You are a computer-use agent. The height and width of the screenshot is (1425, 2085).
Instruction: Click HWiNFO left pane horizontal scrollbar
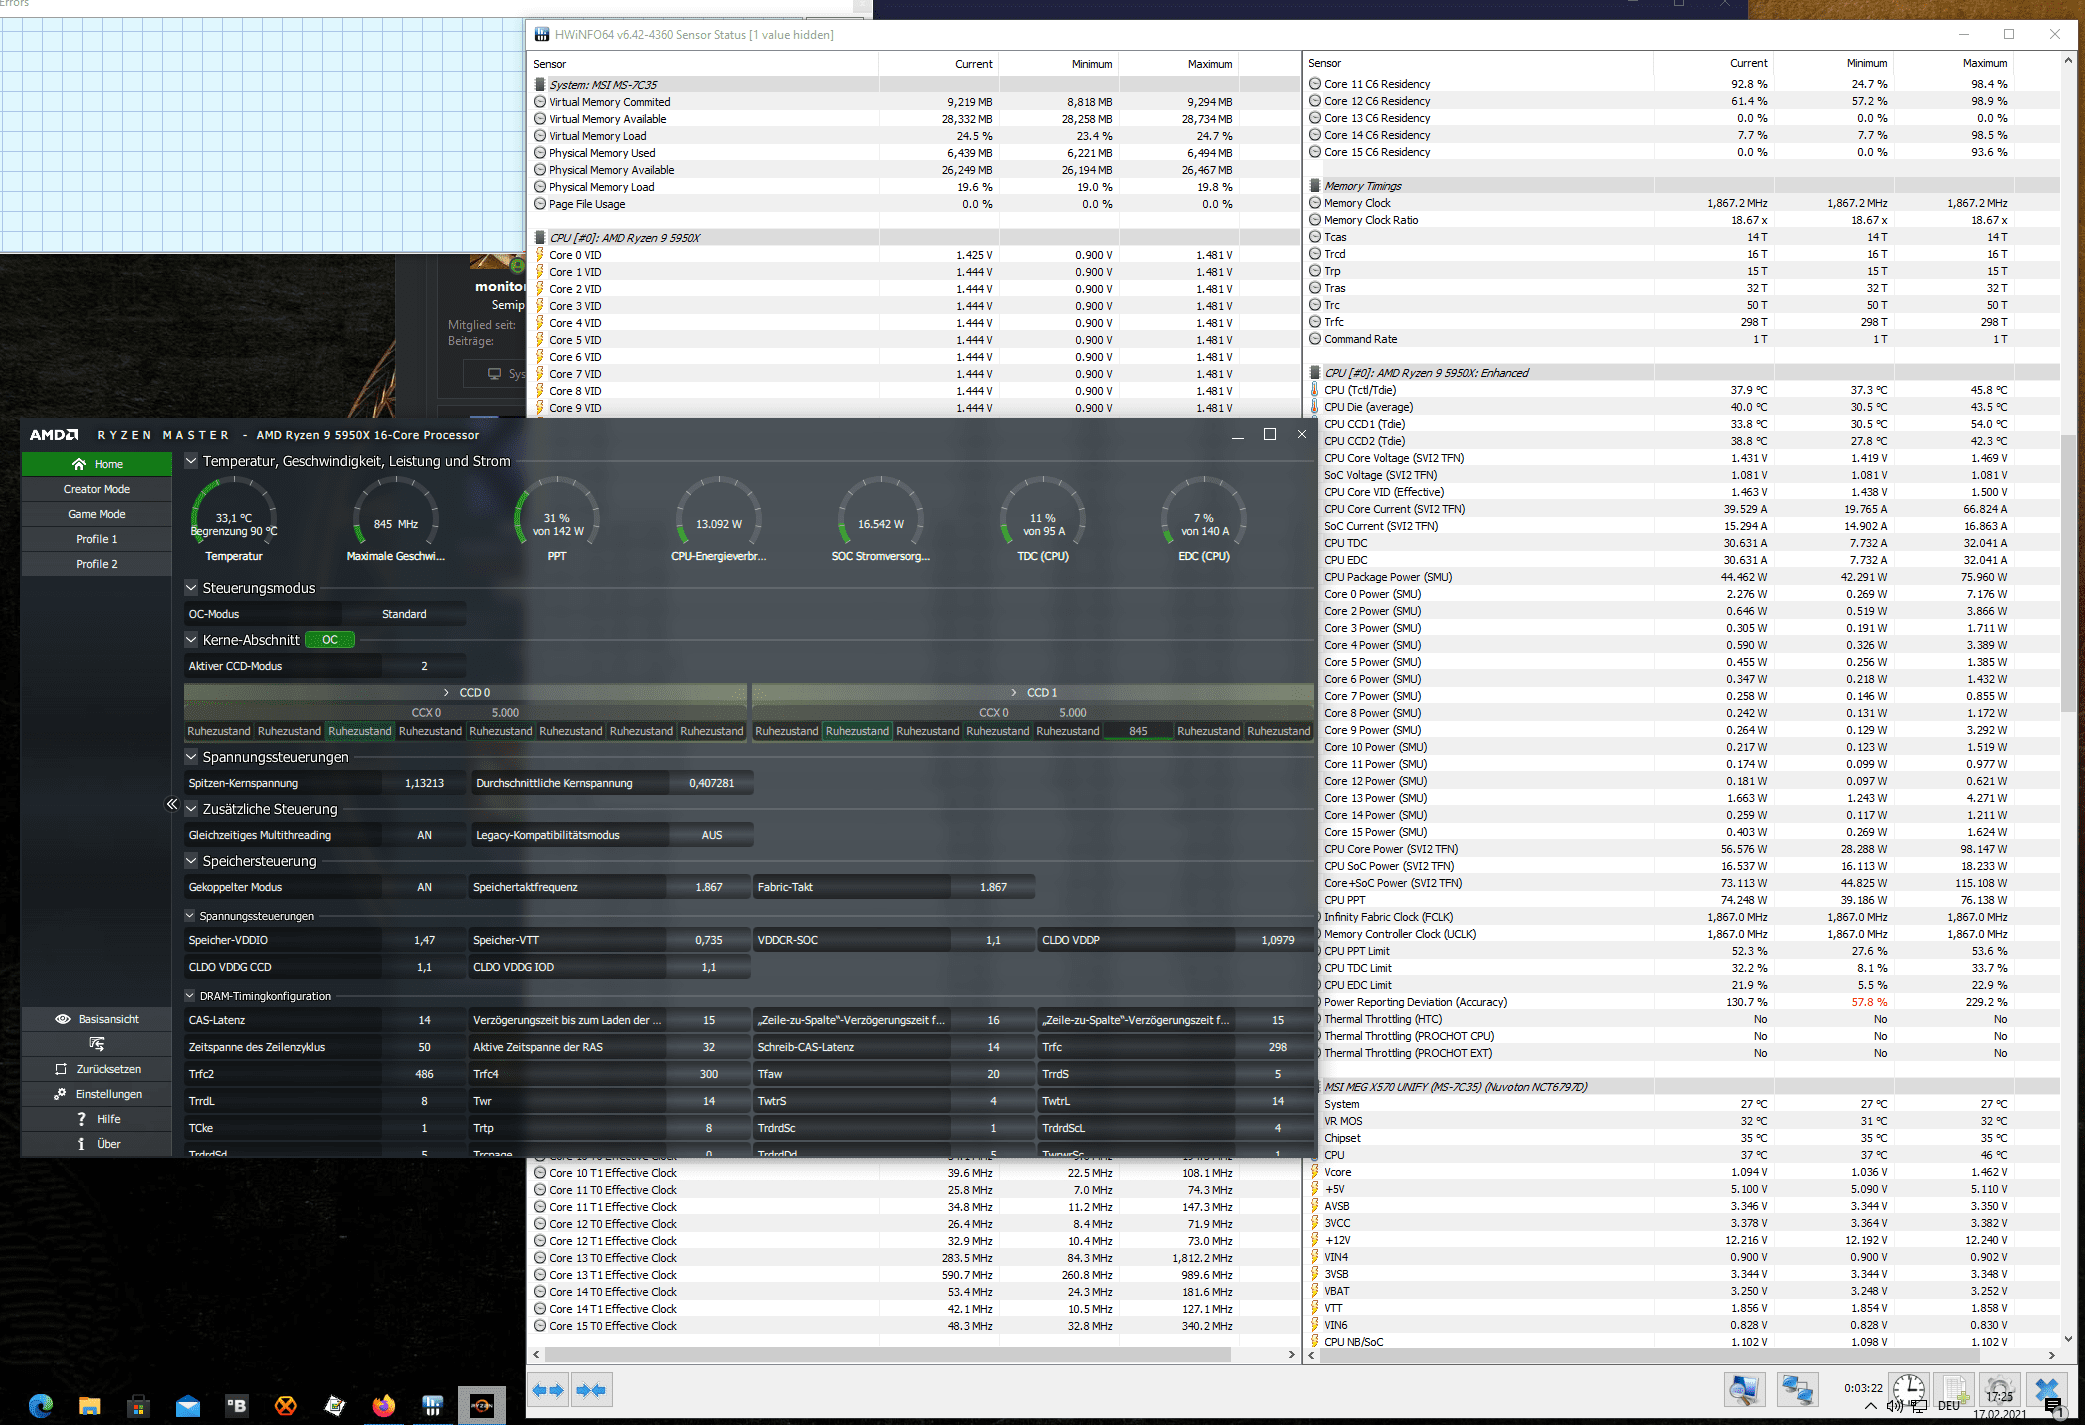[890, 1355]
